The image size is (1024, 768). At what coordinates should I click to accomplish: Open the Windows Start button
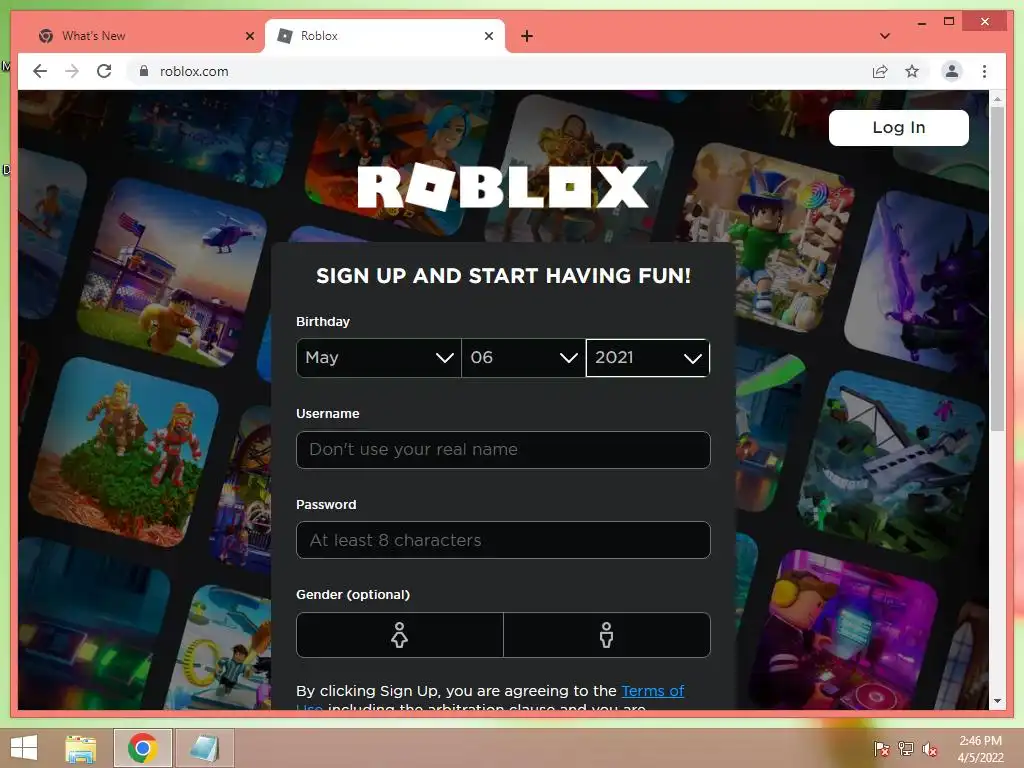(x=24, y=748)
